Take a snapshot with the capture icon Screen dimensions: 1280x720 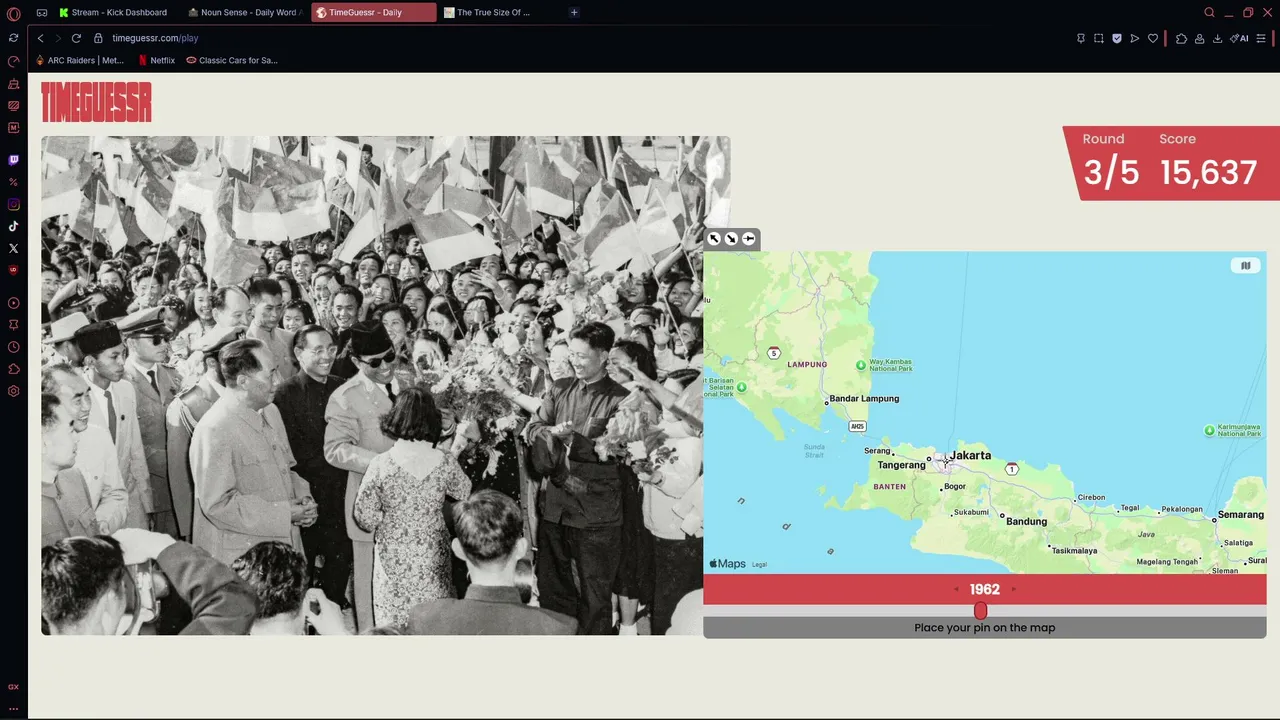pyautogui.click(x=1099, y=38)
